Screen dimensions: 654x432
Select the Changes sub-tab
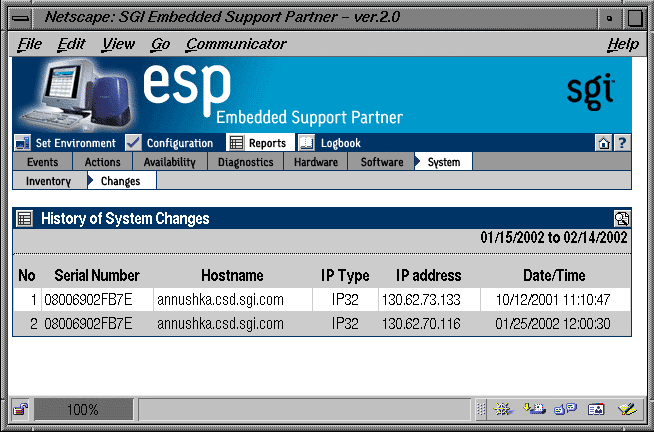coord(121,181)
